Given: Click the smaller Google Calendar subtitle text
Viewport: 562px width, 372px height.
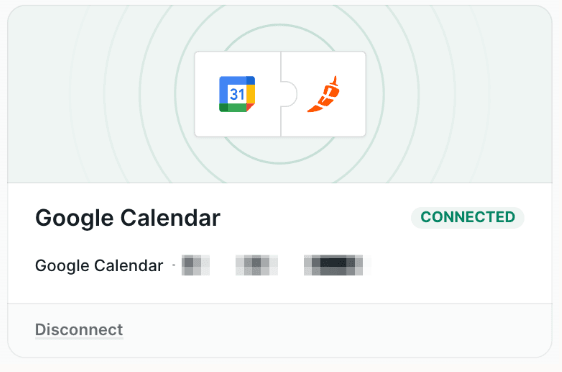Looking at the screenshot, I should tap(99, 266).
